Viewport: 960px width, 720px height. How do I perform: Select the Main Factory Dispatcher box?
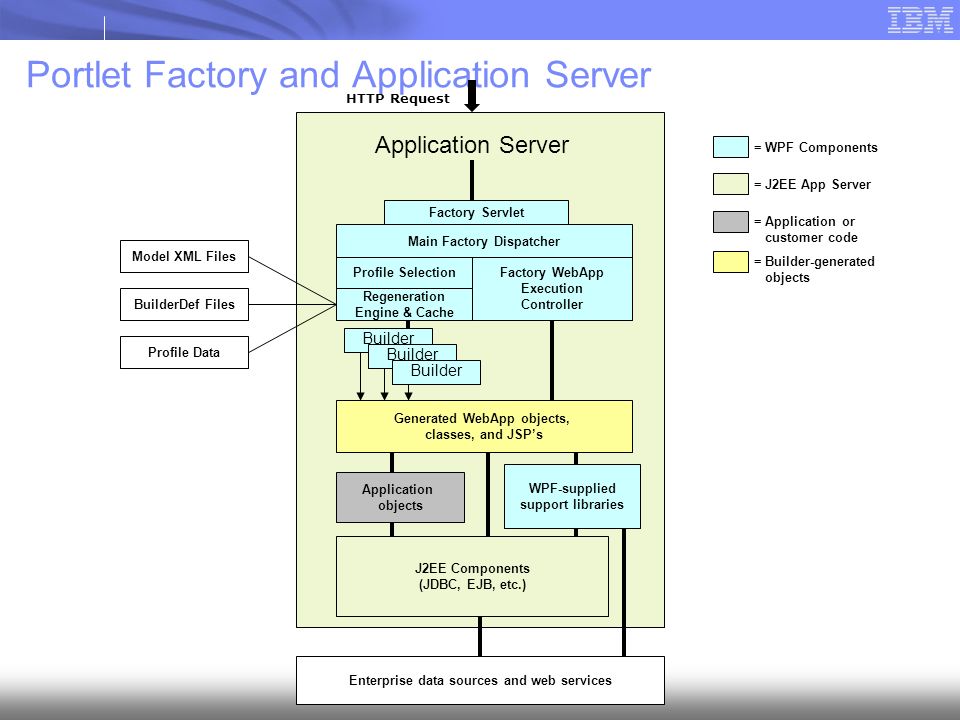(x=484, y=241)
